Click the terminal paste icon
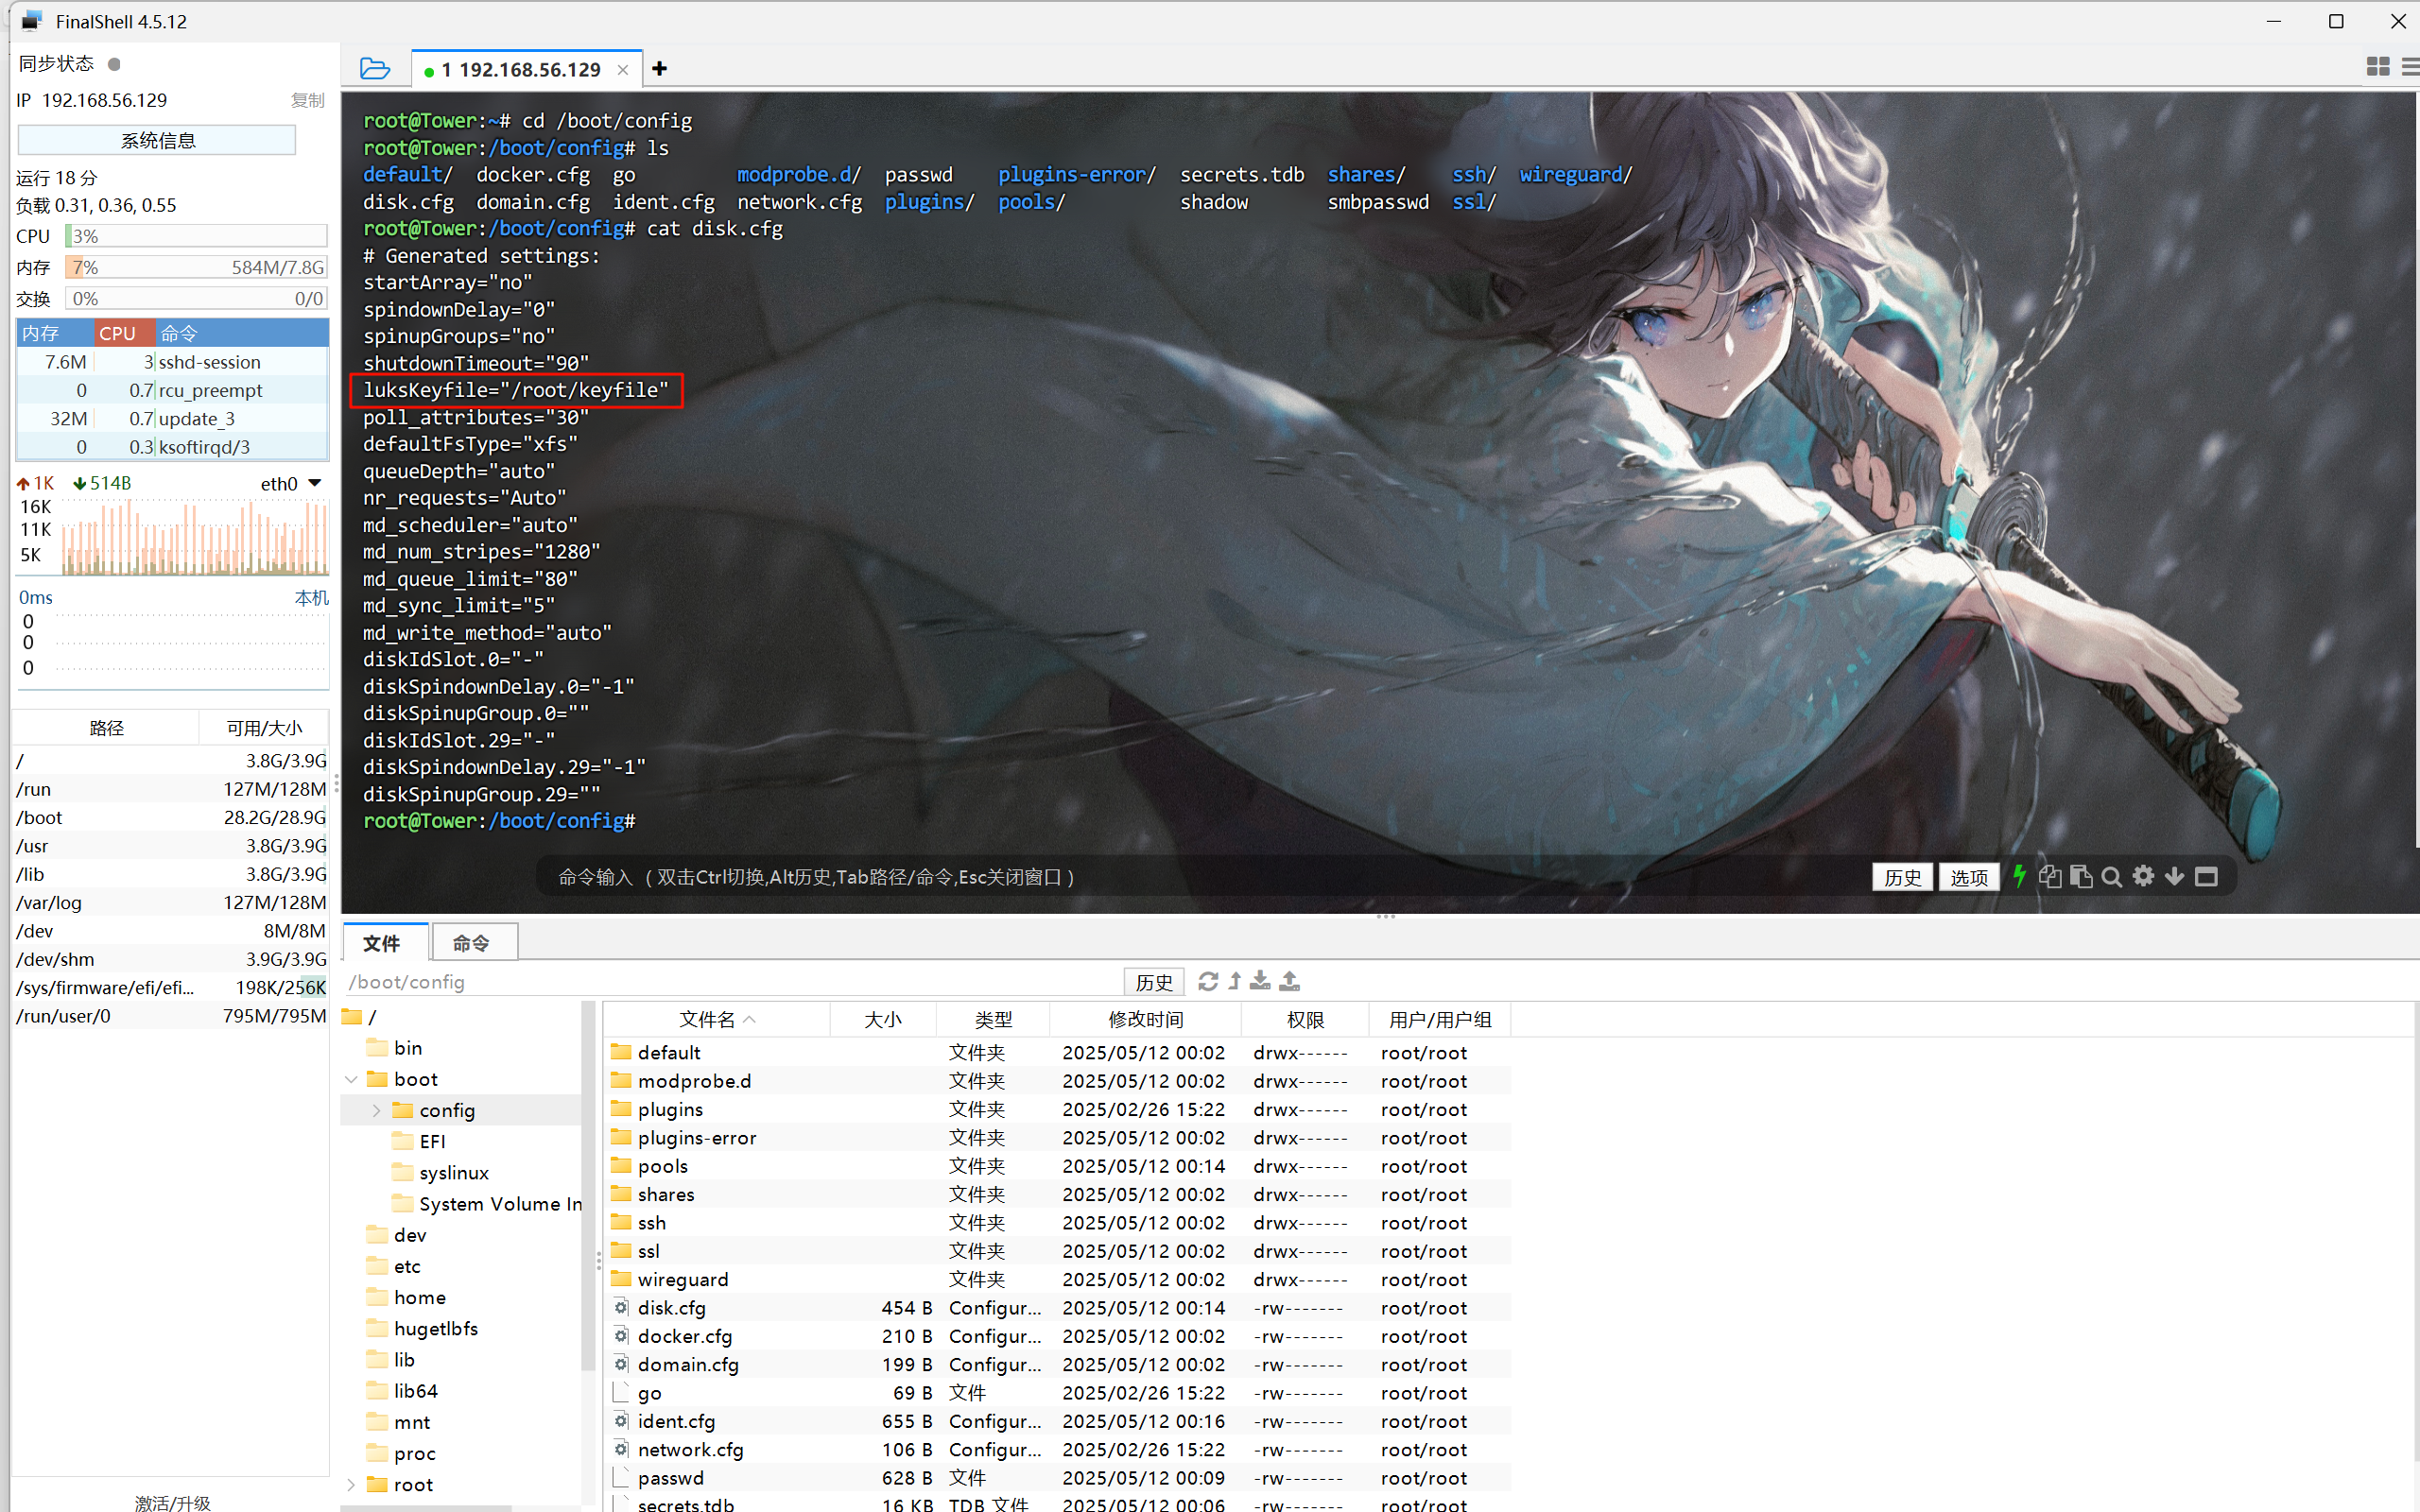The height and width of the screenshot is (1512, 2420). coord(2081,876)
